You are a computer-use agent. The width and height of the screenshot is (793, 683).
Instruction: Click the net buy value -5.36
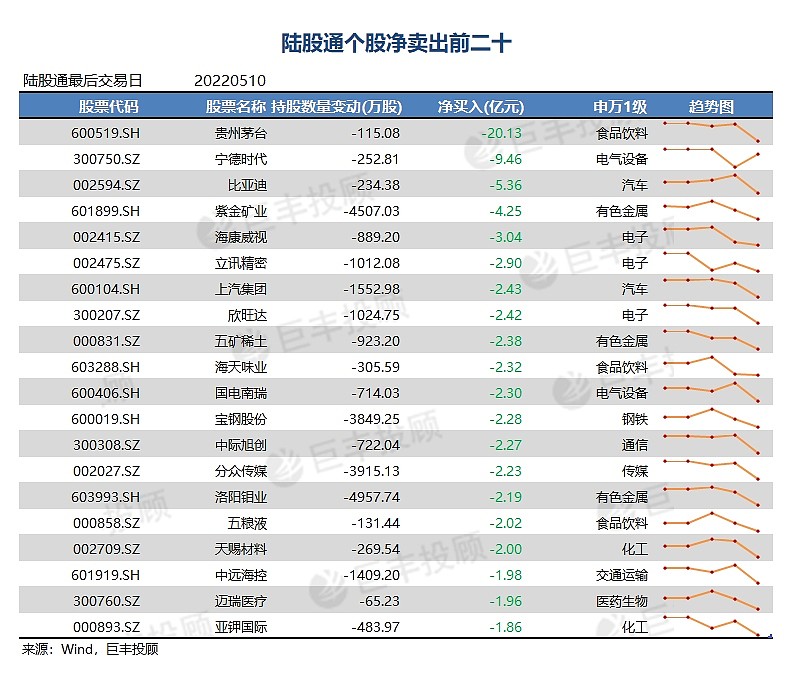(505, 185)
